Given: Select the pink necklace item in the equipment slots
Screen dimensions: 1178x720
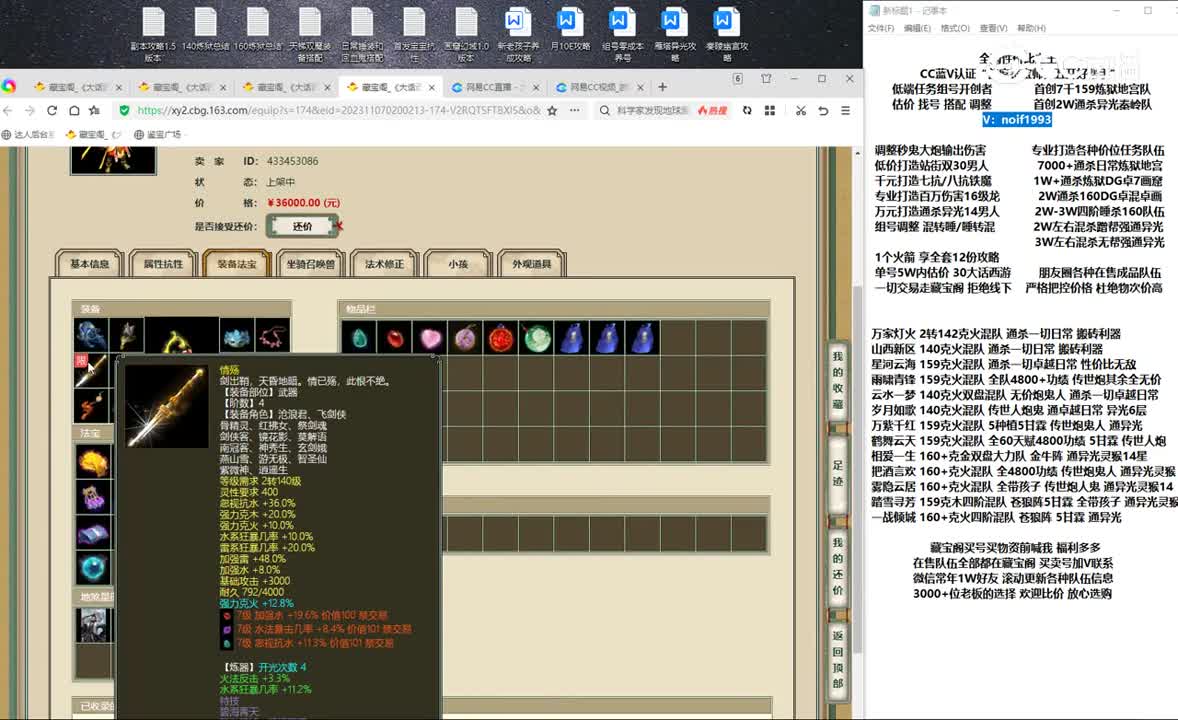Looking at the screenshot, I should click(x=272, y=335).
